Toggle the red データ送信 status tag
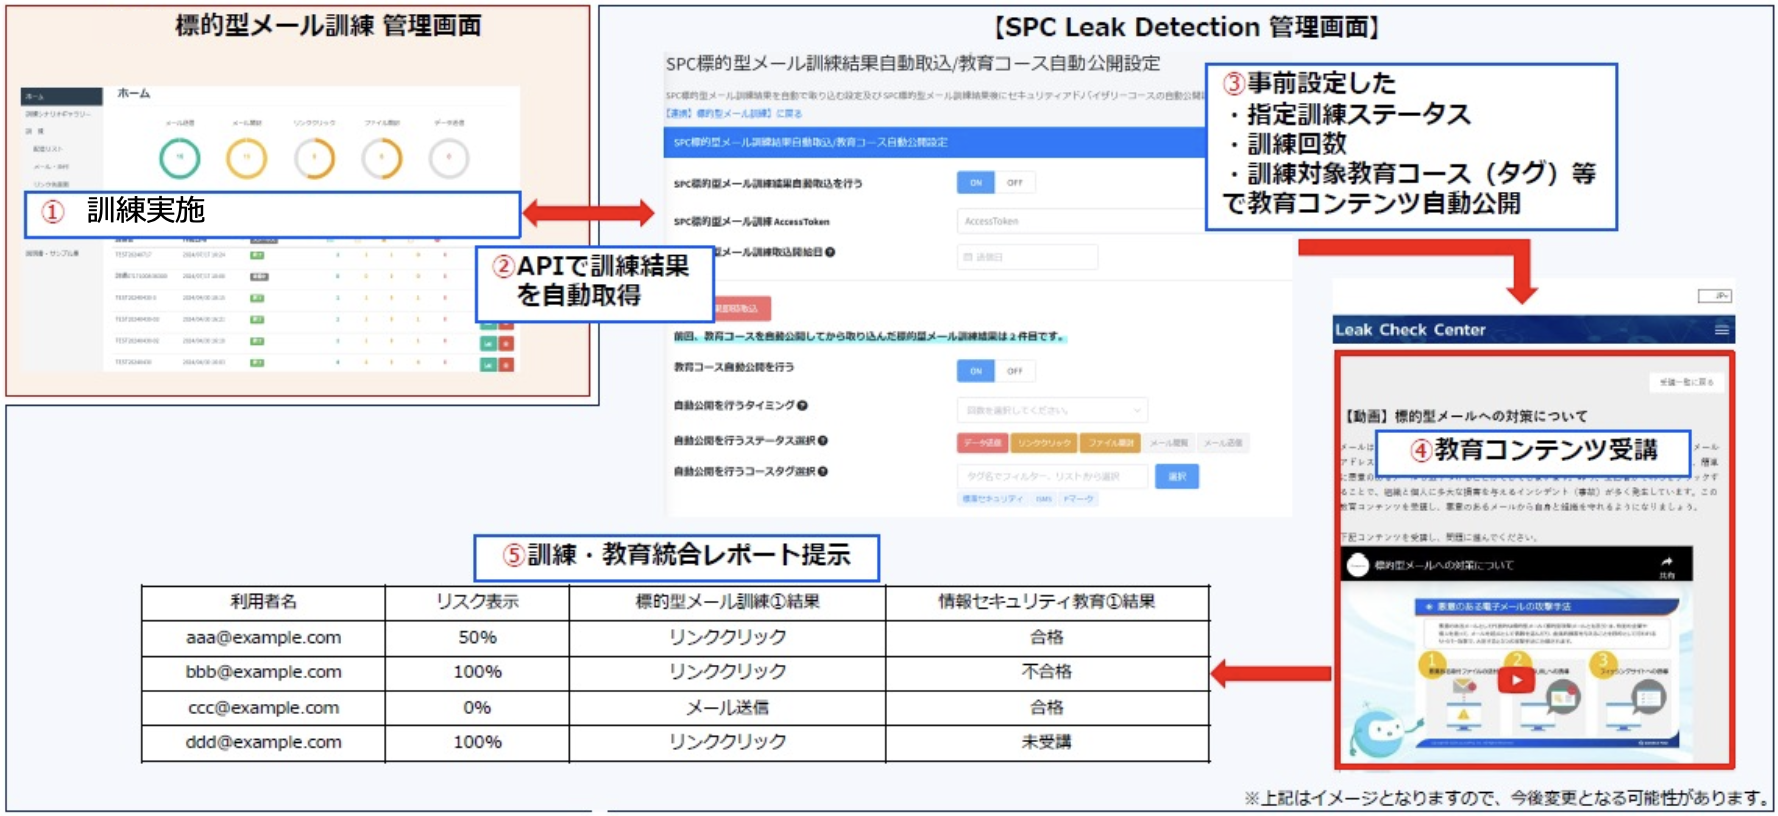Viewport: 1778px width, 816px height. point(981,443)
